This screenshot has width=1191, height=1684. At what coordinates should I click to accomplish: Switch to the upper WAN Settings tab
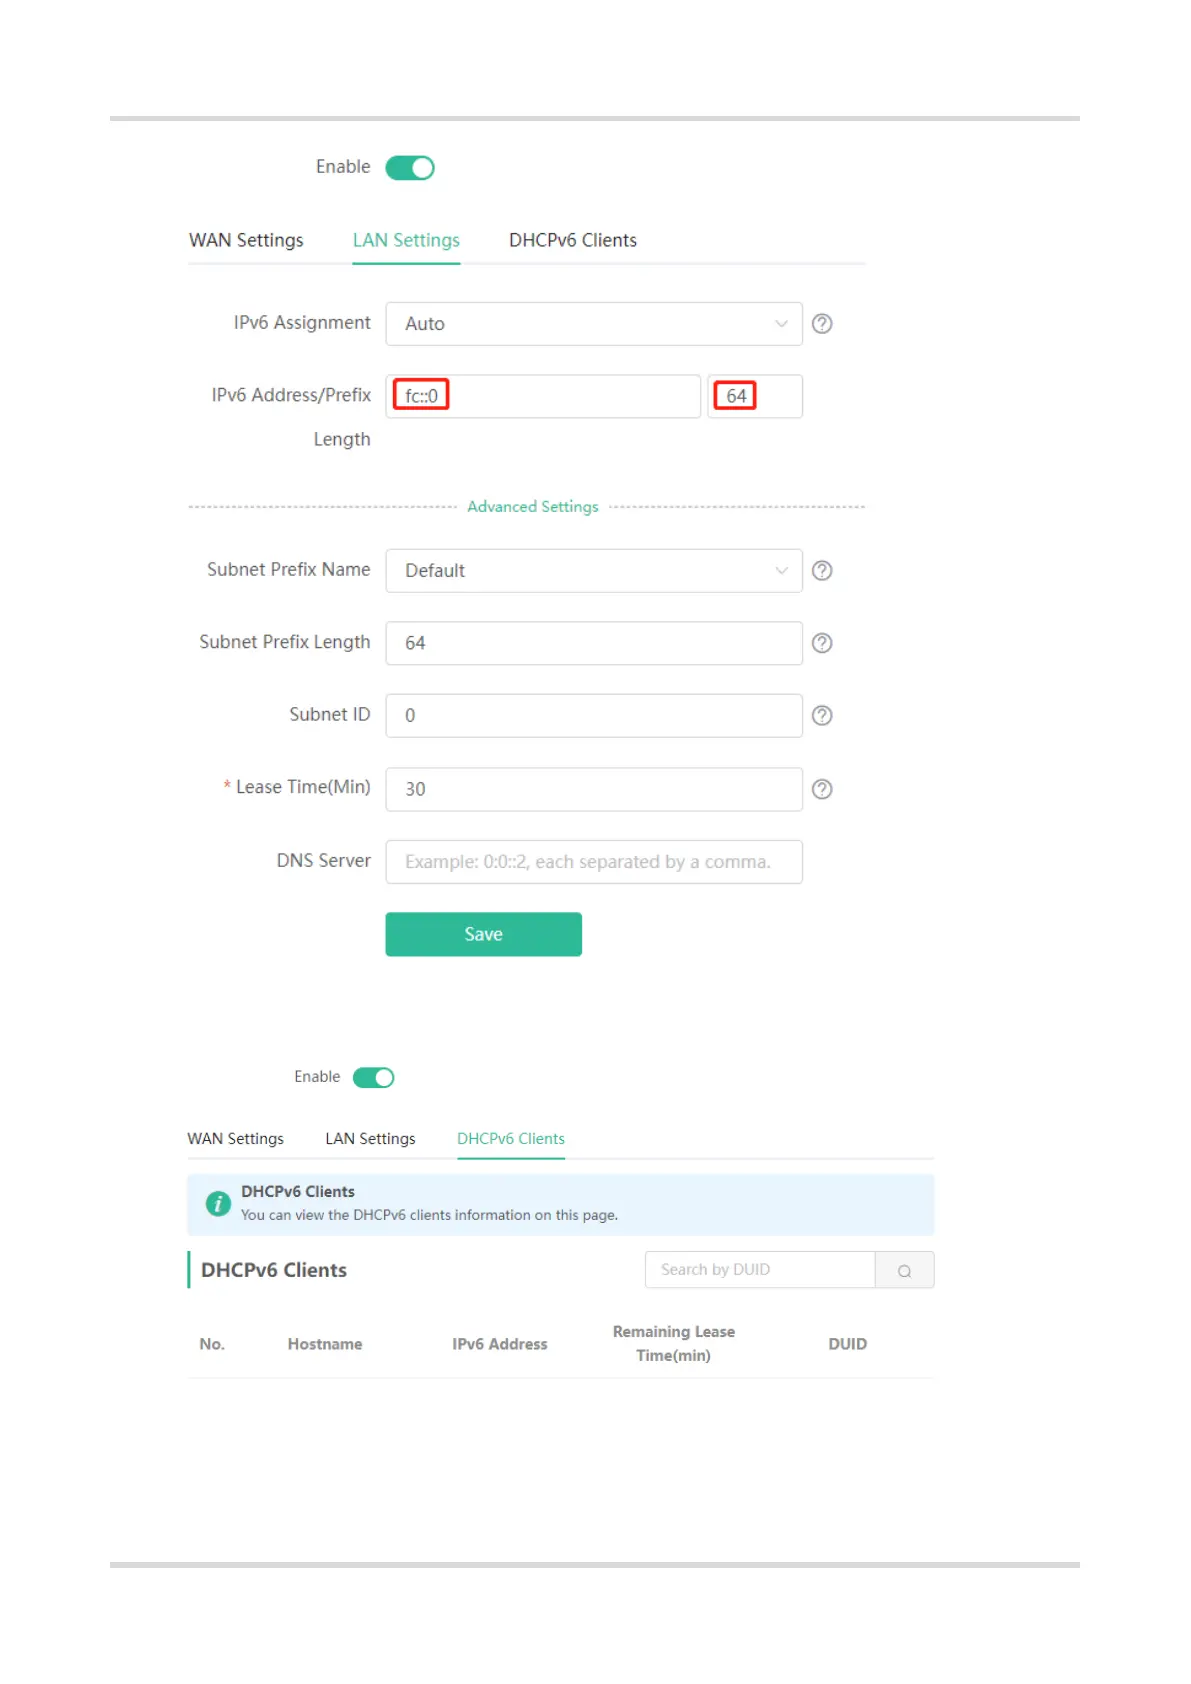(246, 240)
